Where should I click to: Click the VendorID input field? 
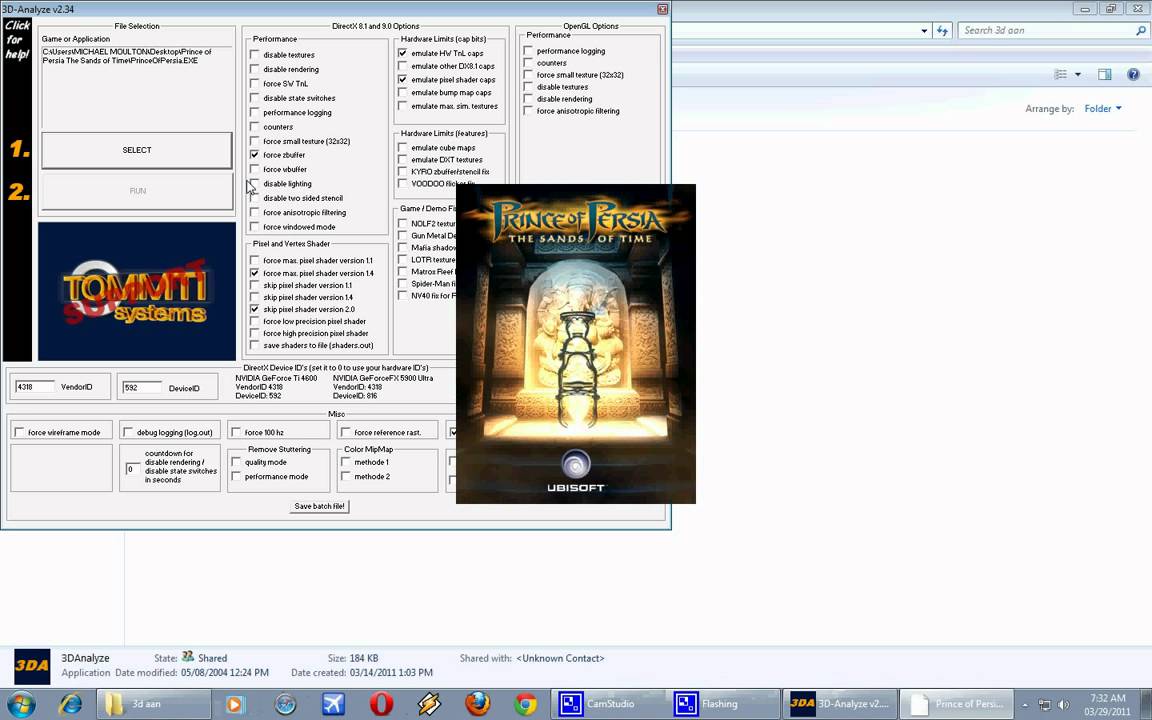[35, 386]
